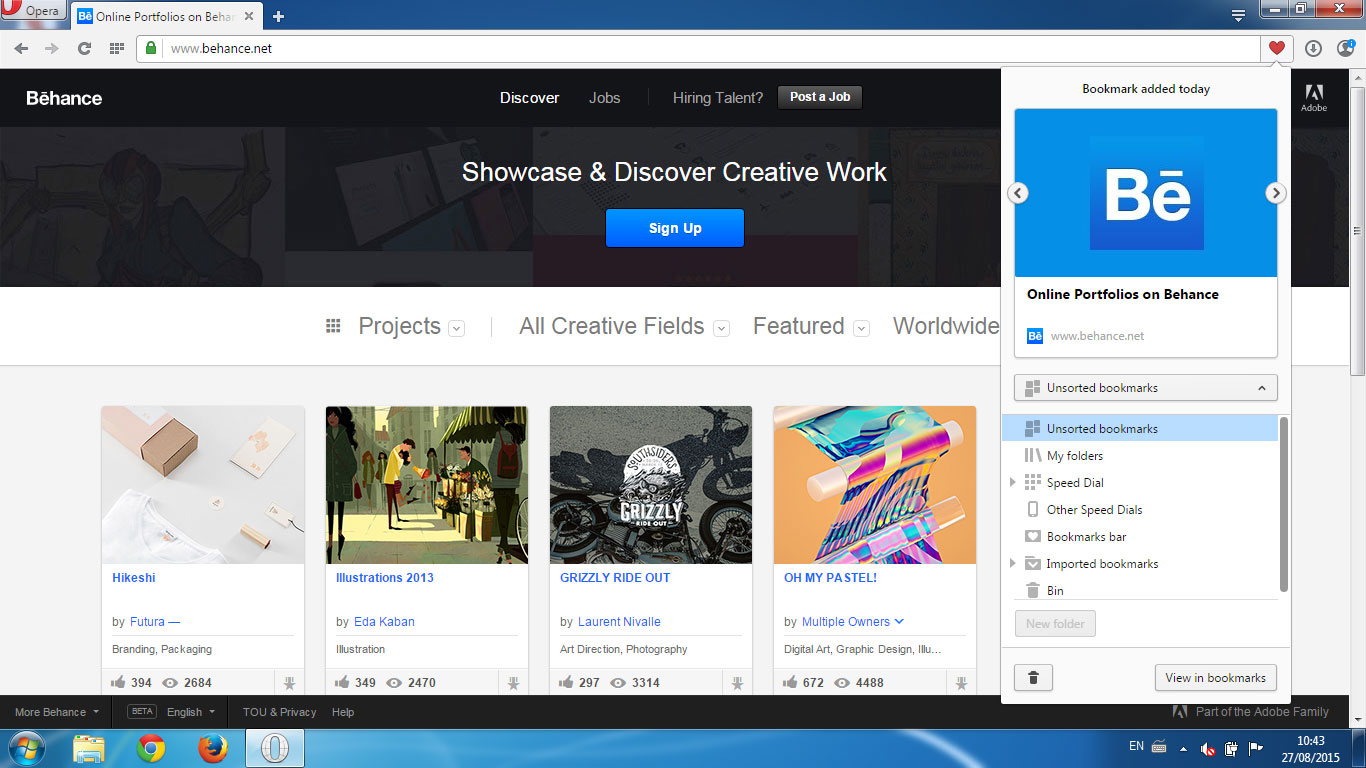Edit the bookmark title Online Portfolios on Behance
The height and width of the screenshot is (768, 1366).
pyautogui.click(x=1123, y=294)
